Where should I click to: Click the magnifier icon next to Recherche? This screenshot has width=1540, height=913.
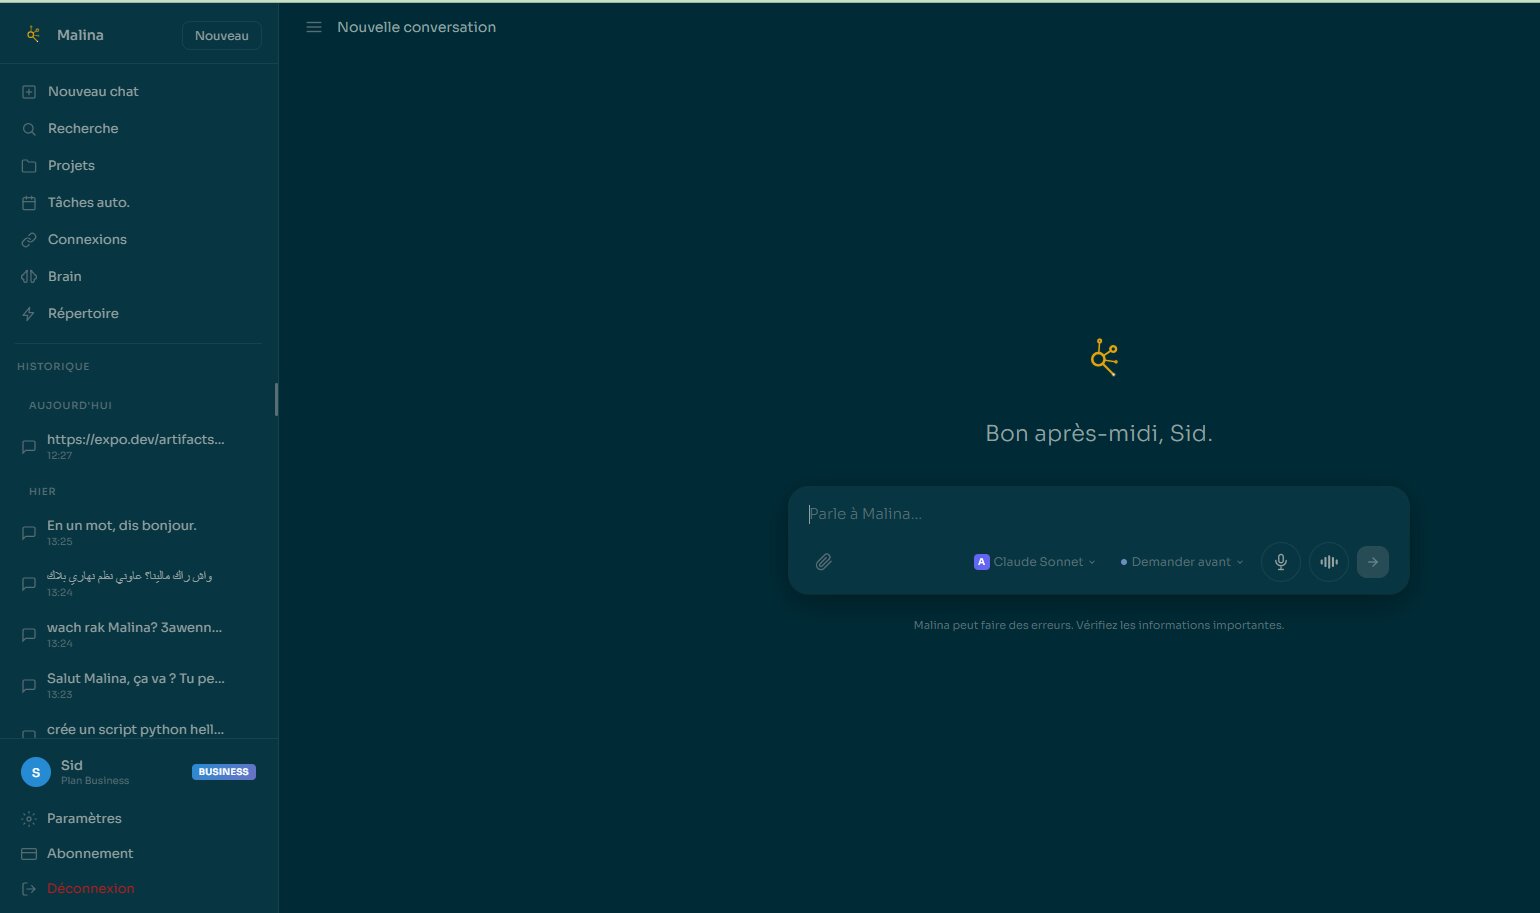coord(29,129)
